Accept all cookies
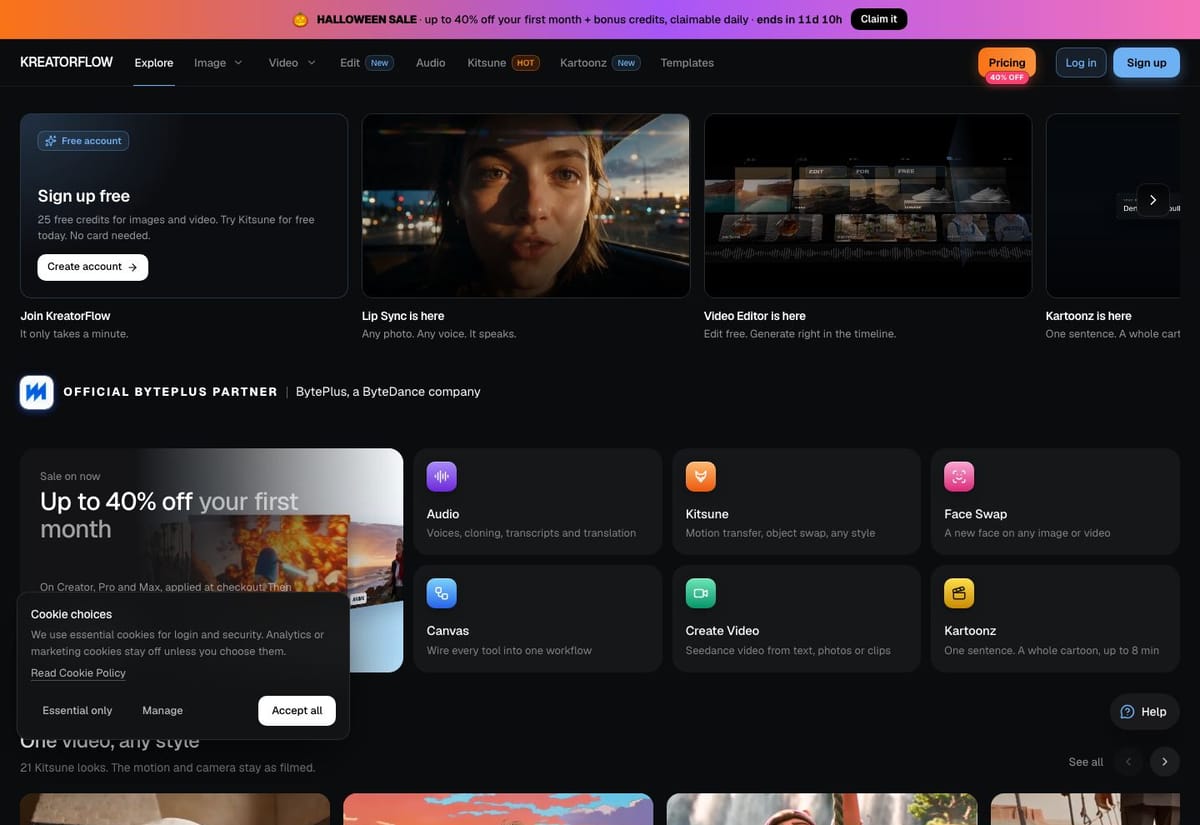 (297, 711)
